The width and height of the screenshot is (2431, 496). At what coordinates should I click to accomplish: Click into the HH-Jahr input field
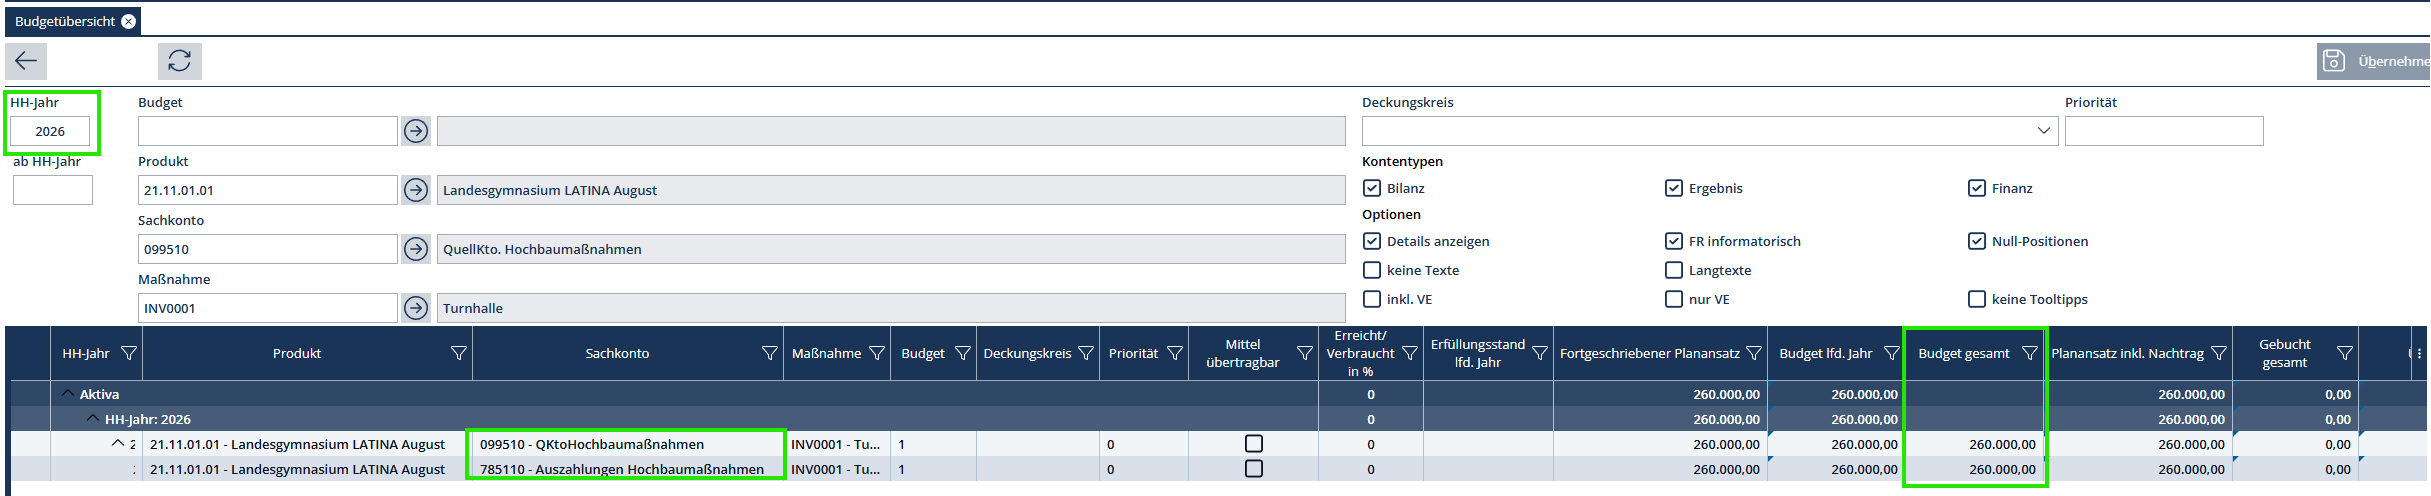[x=50, y=131]
